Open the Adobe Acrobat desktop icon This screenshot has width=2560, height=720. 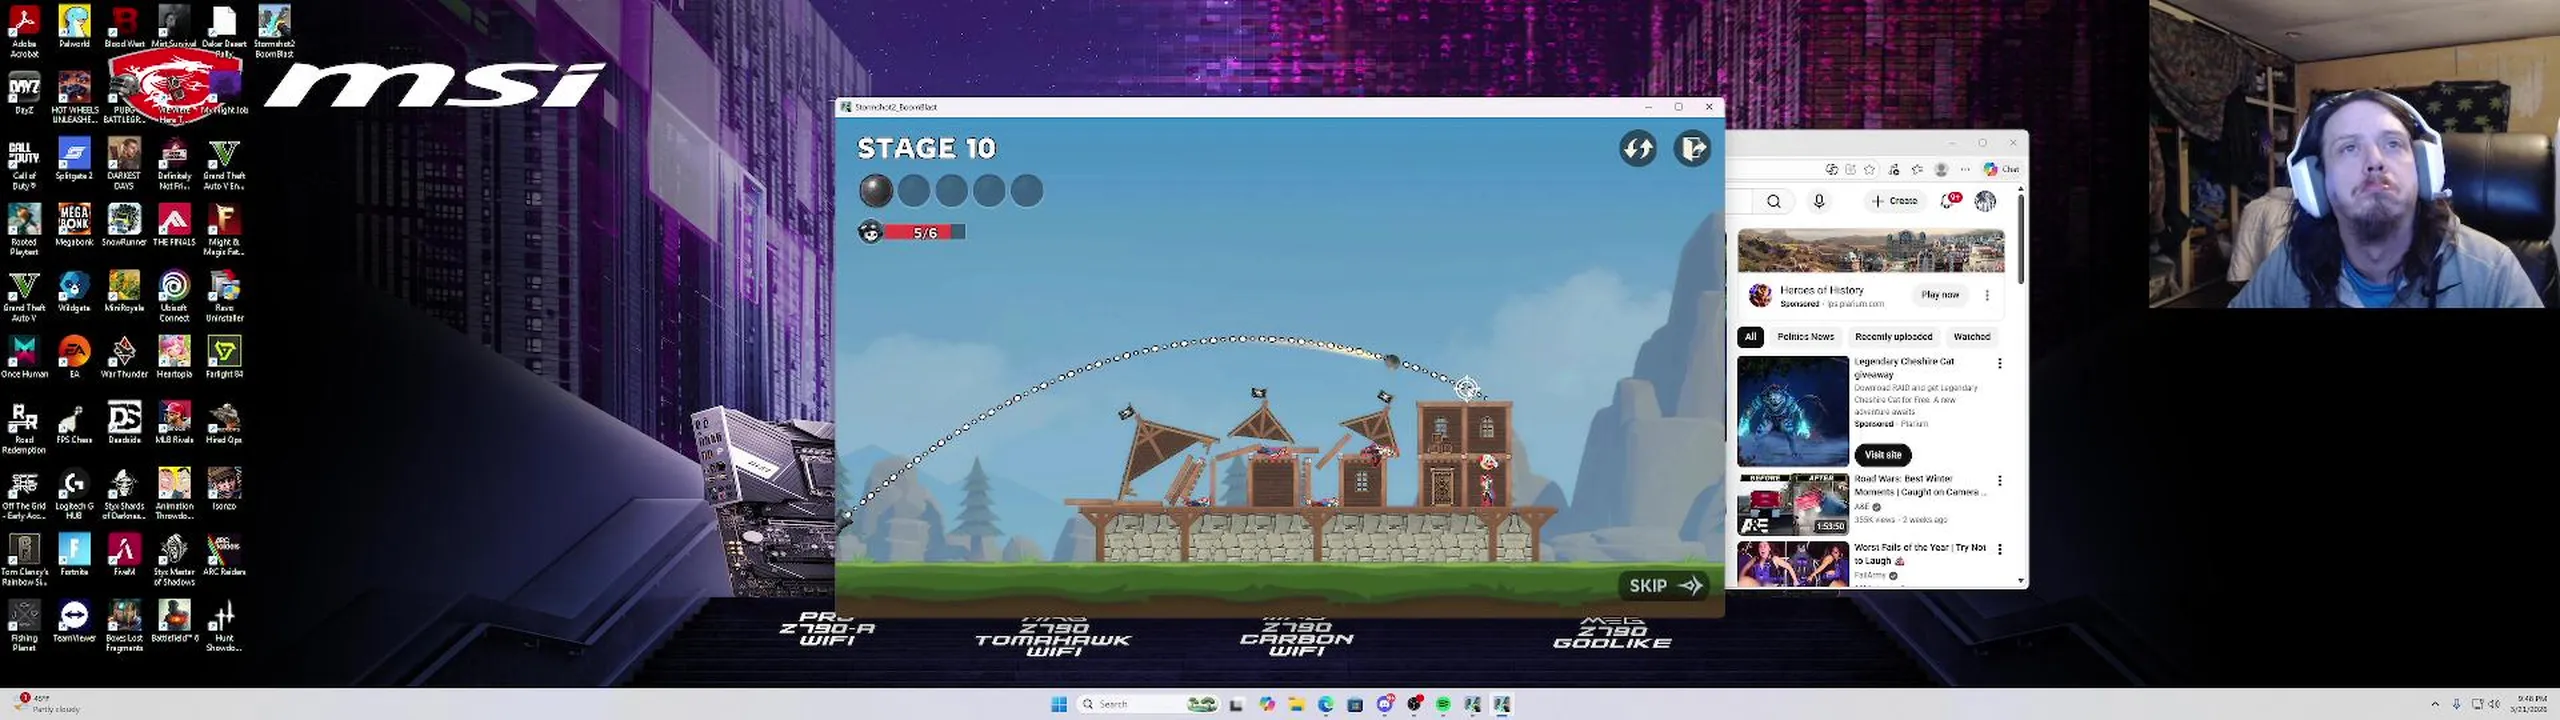tap(24, 31)
